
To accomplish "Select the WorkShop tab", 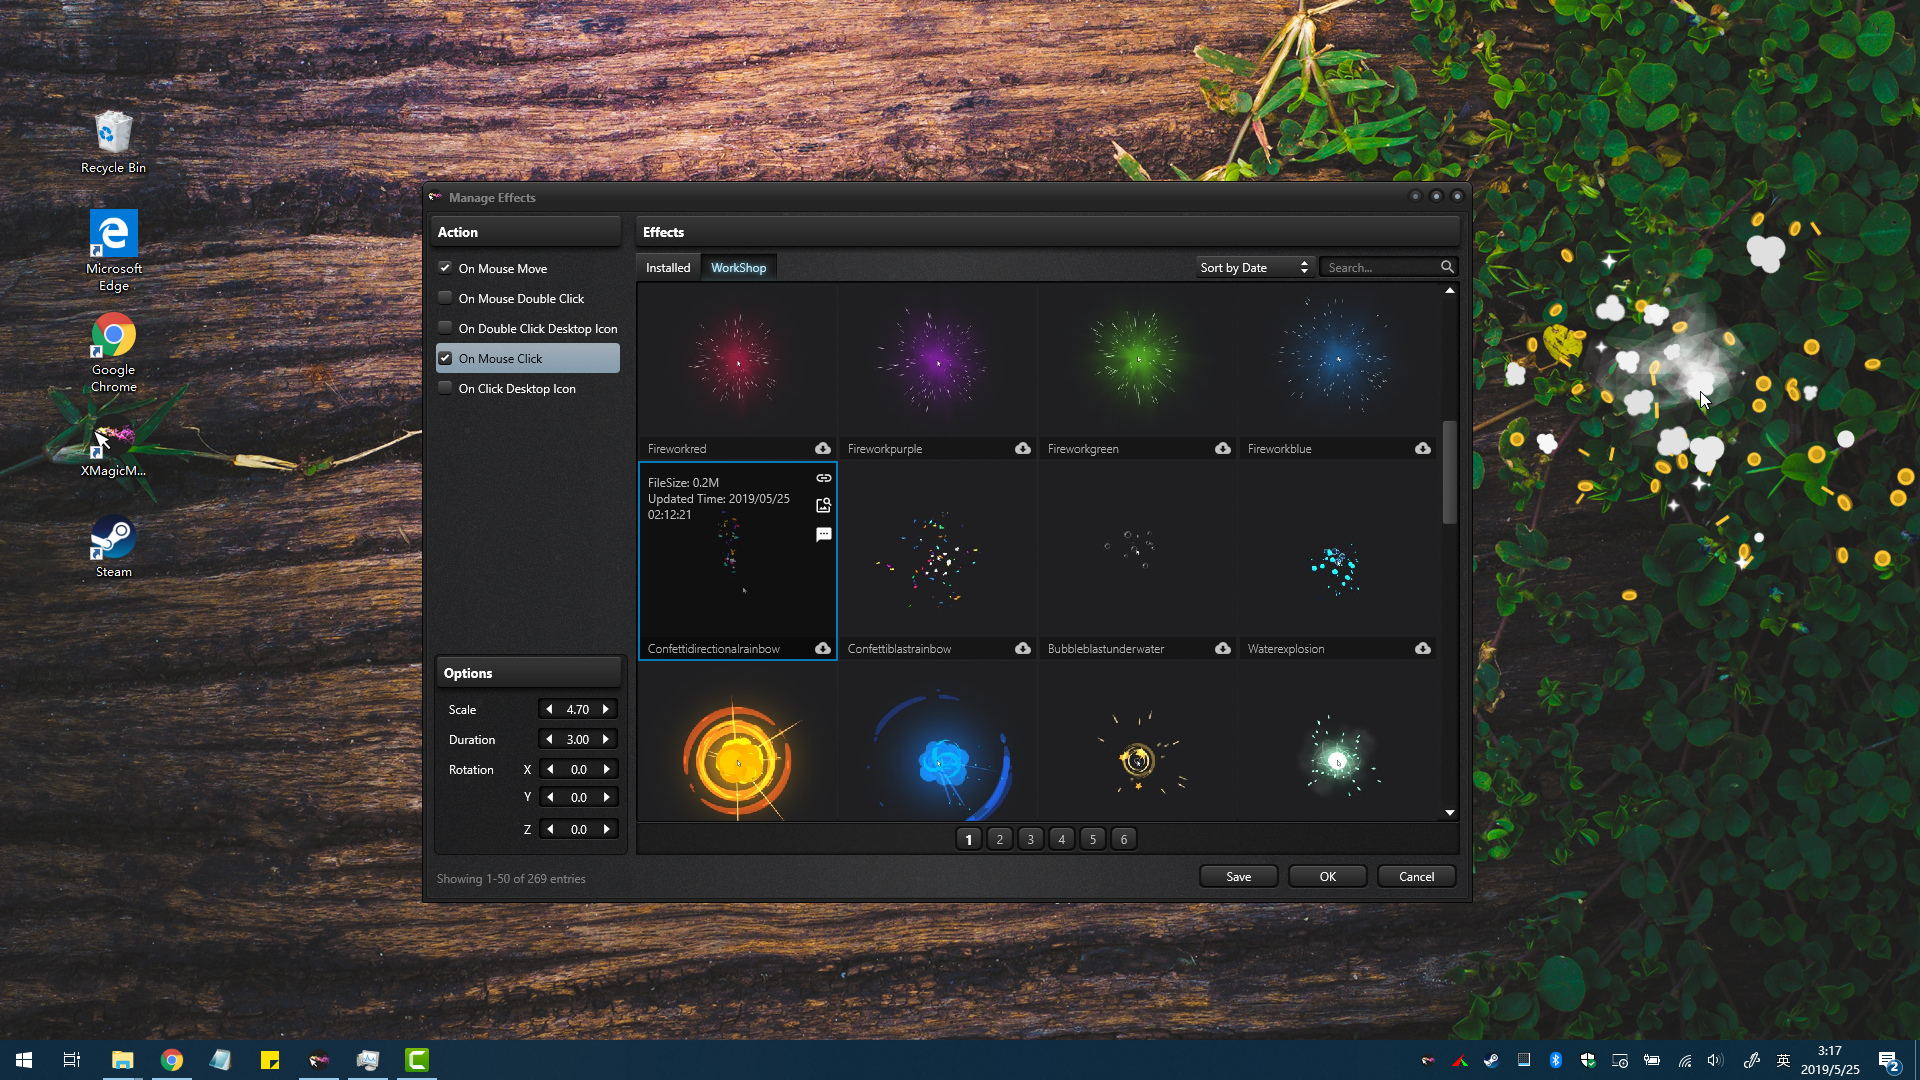I will [739, 267].
